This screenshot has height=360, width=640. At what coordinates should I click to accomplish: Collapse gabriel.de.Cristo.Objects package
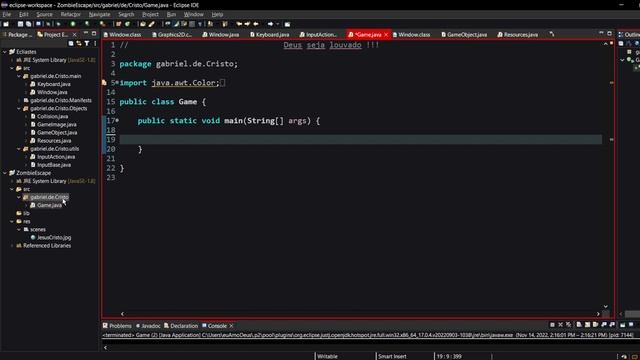pyautogui.click(x=19, y=109)
